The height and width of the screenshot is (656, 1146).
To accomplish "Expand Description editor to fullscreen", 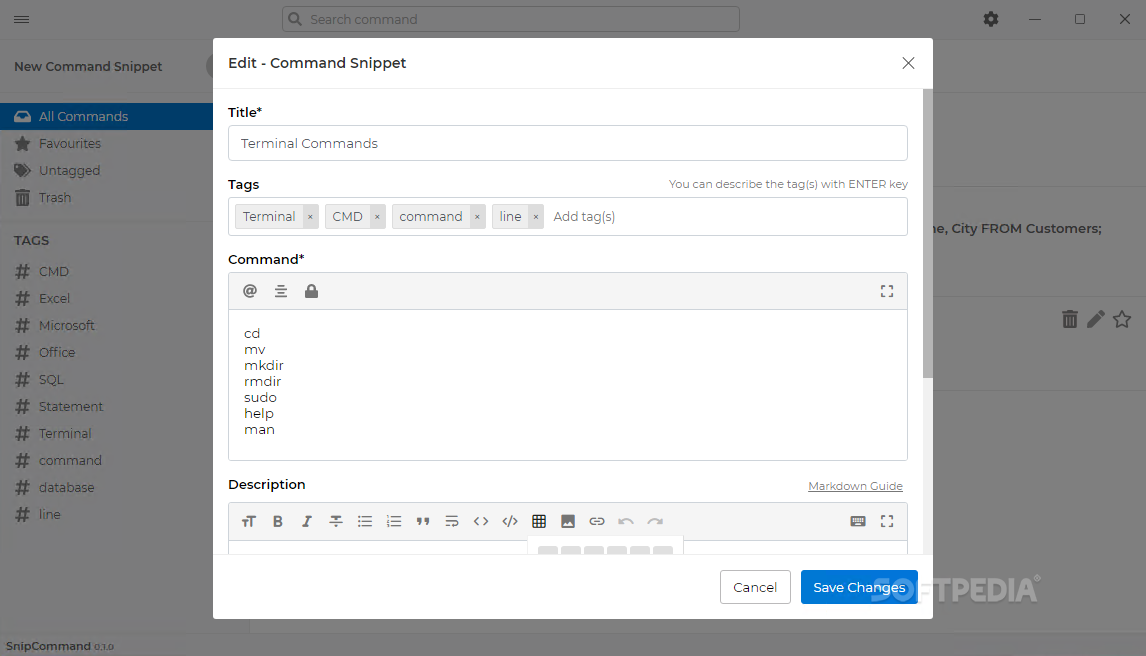I will pos(887,522).
